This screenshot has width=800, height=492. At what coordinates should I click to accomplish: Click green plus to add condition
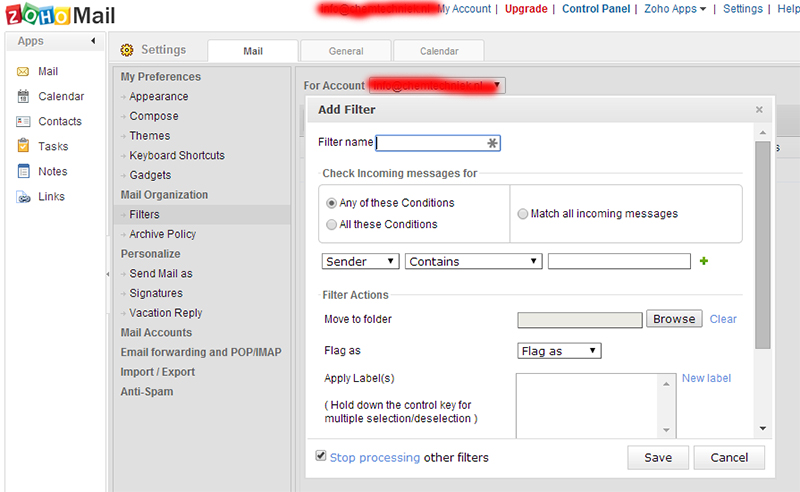[704, 262]
